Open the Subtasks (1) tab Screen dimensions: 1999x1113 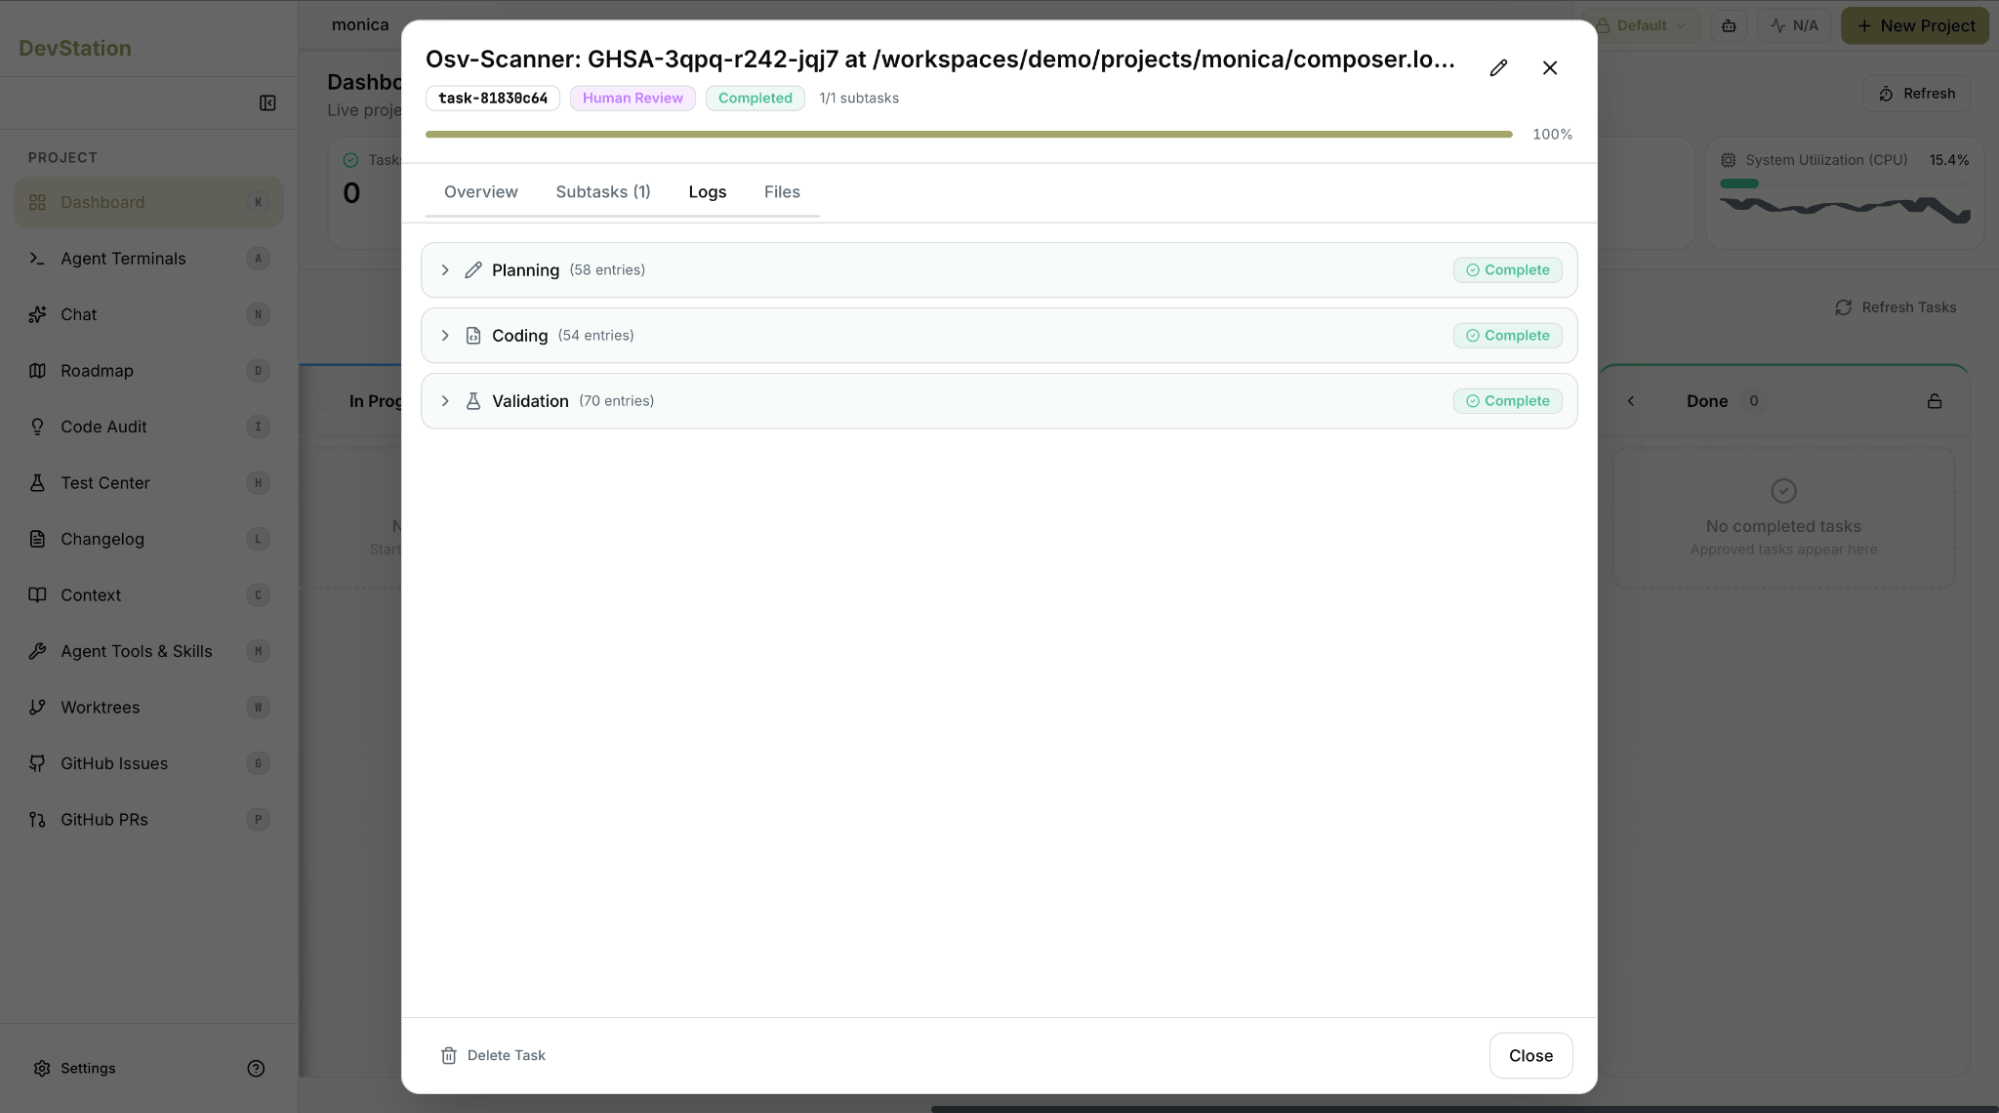(x=603, y=192)
